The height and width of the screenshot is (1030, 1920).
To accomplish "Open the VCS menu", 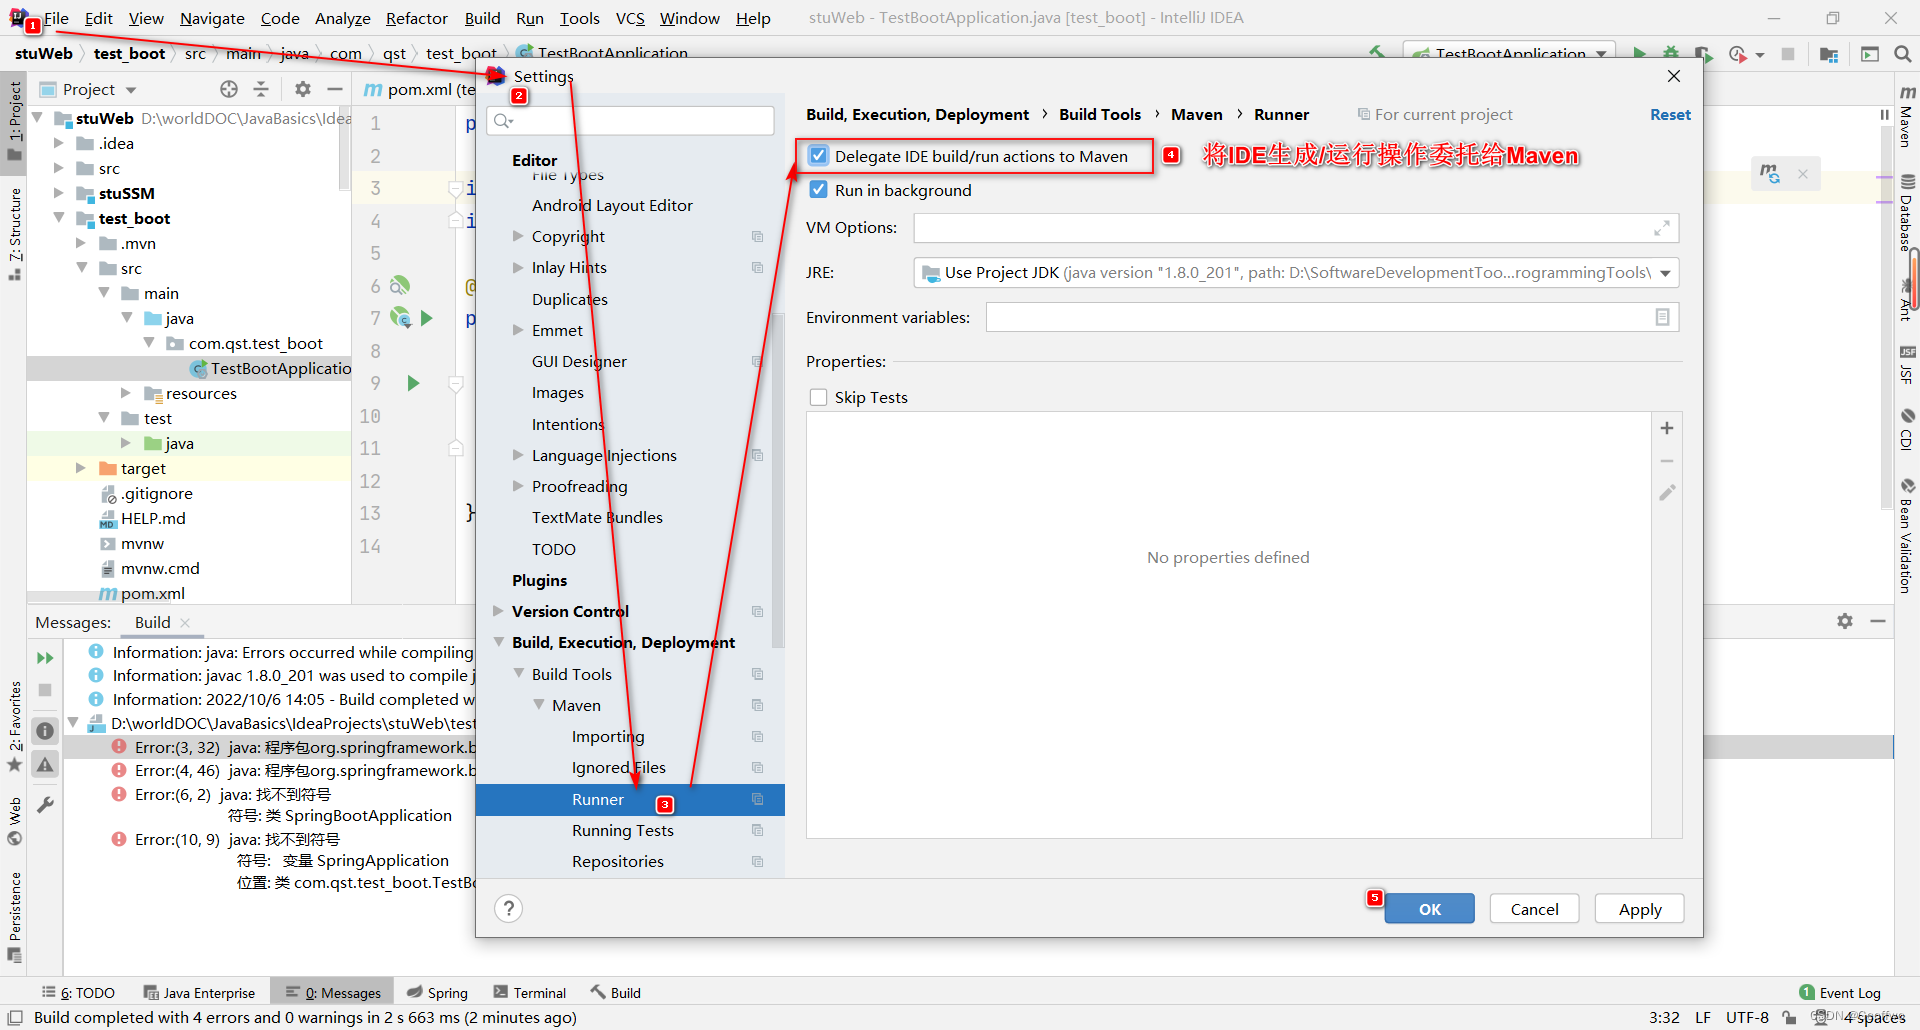I will pyautogui.click(x=630, y=18).
